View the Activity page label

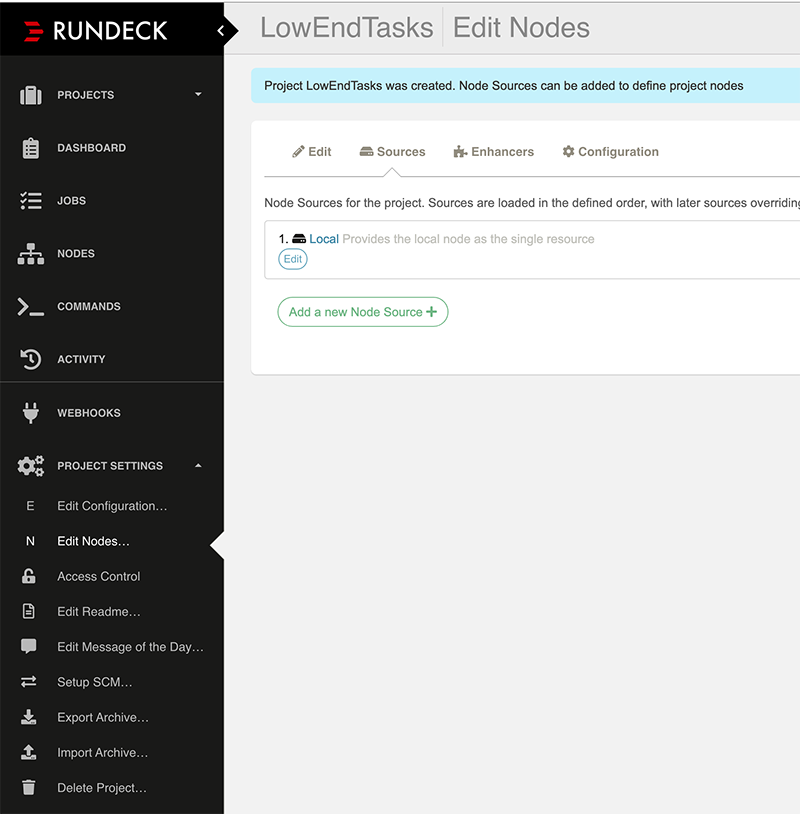click(81, 359)
